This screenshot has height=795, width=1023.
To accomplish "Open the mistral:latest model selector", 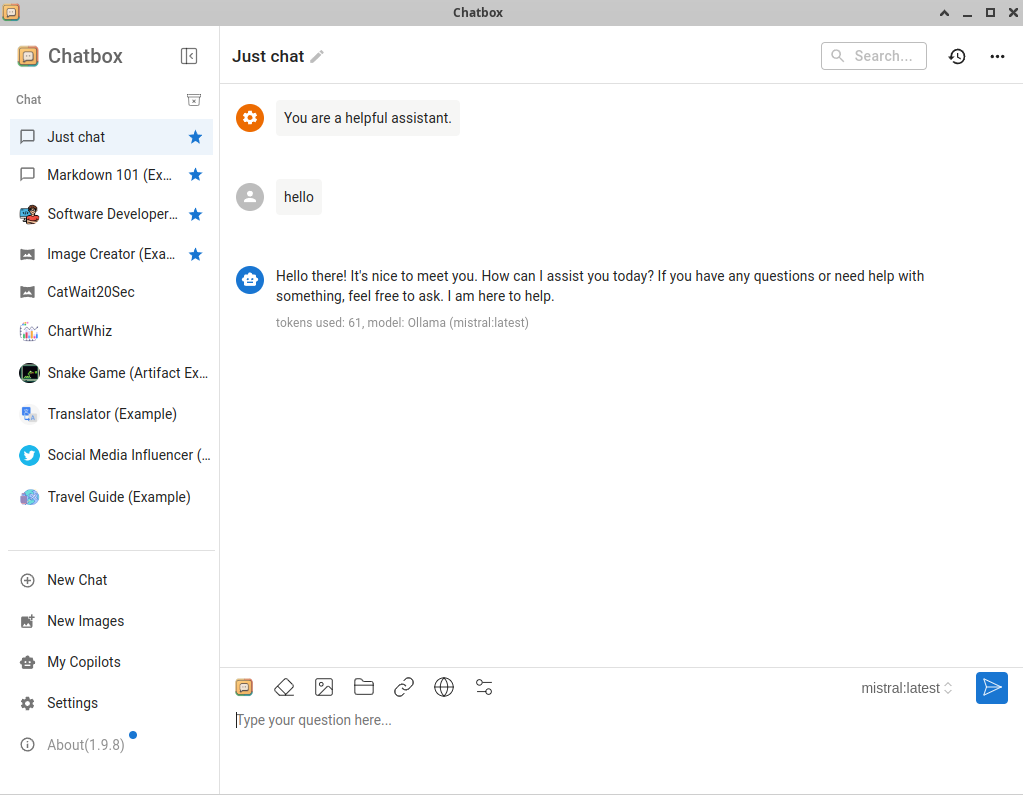I will tap(906, 688).
